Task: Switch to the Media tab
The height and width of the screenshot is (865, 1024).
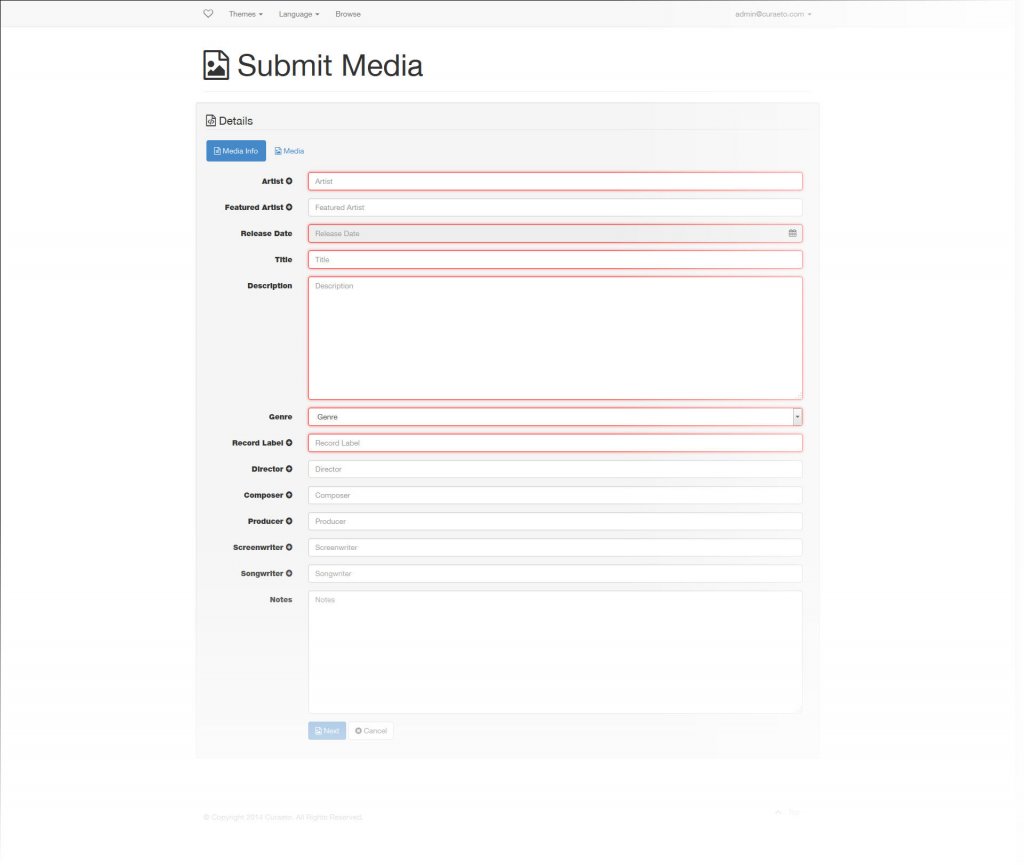Action: (x=289, y=151)
